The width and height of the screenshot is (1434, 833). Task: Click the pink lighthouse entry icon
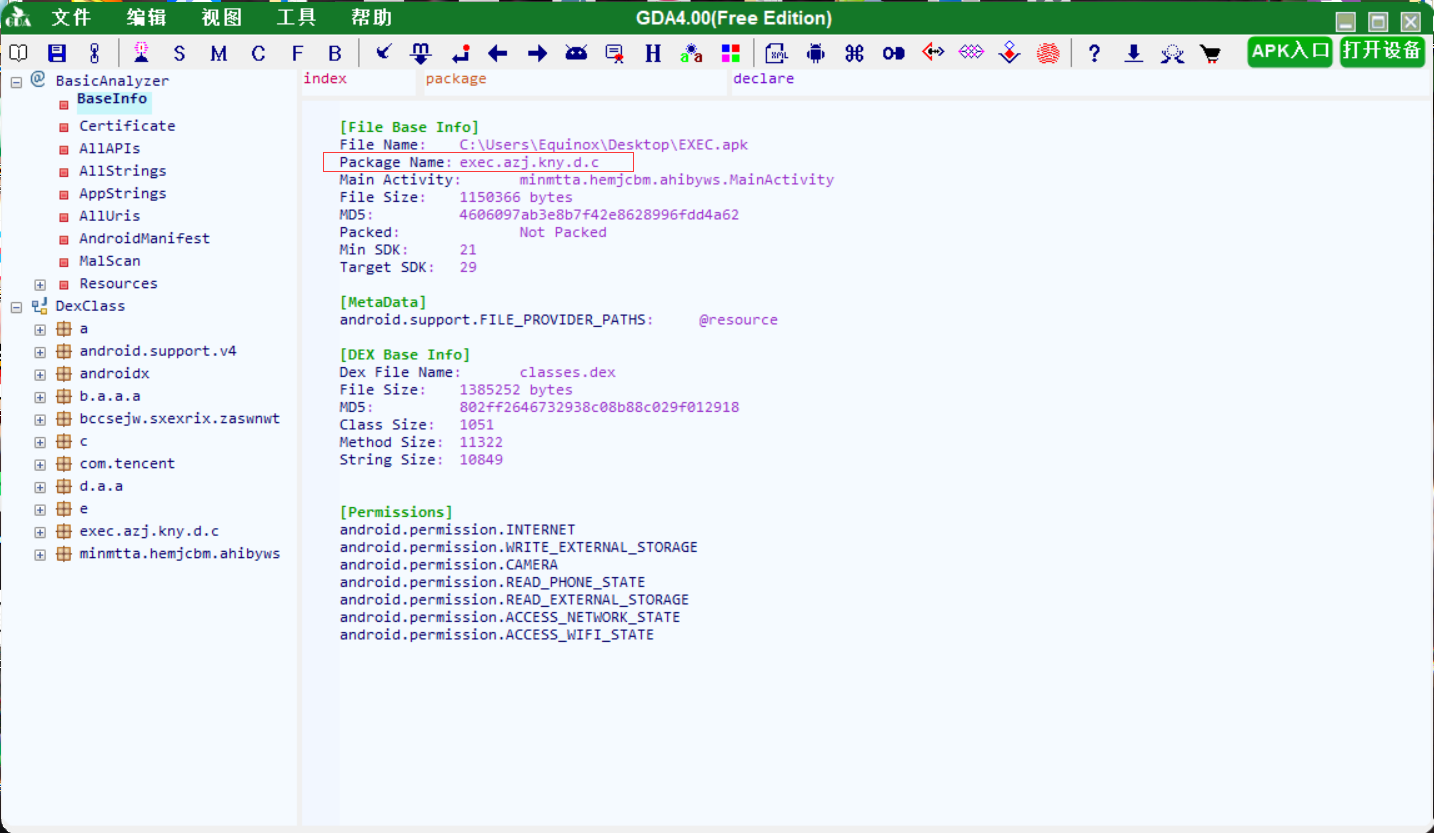click(x=141, y=53)
